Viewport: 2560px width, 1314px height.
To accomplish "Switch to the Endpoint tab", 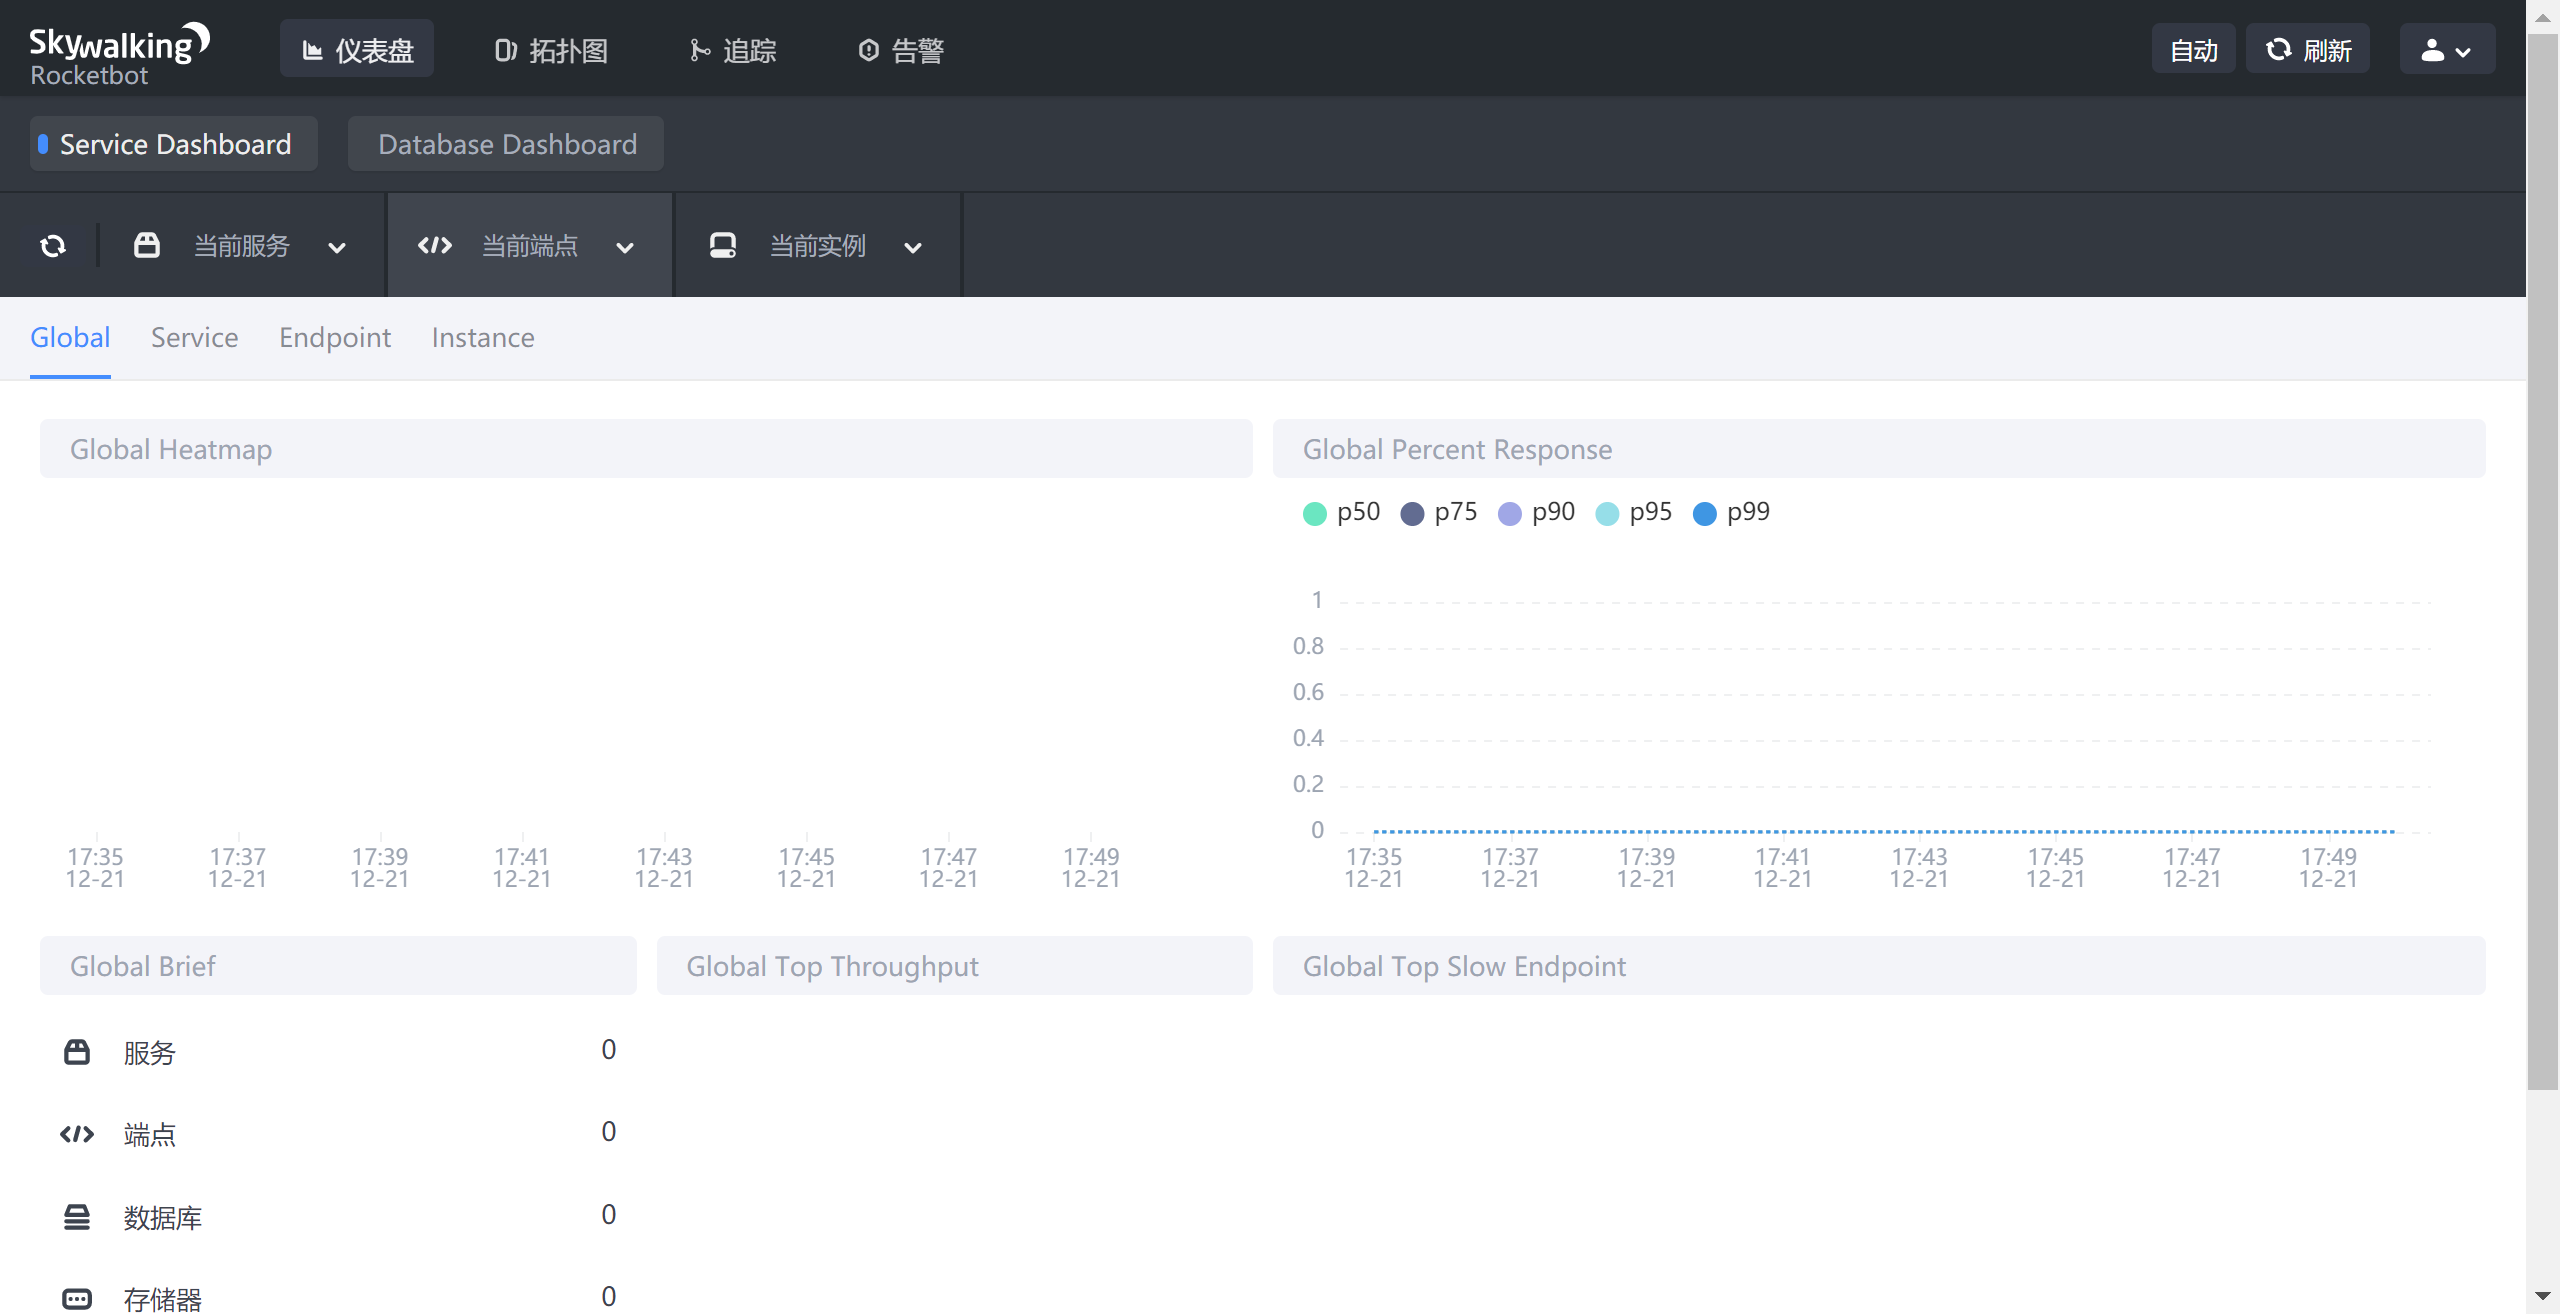I will [335, 338].
